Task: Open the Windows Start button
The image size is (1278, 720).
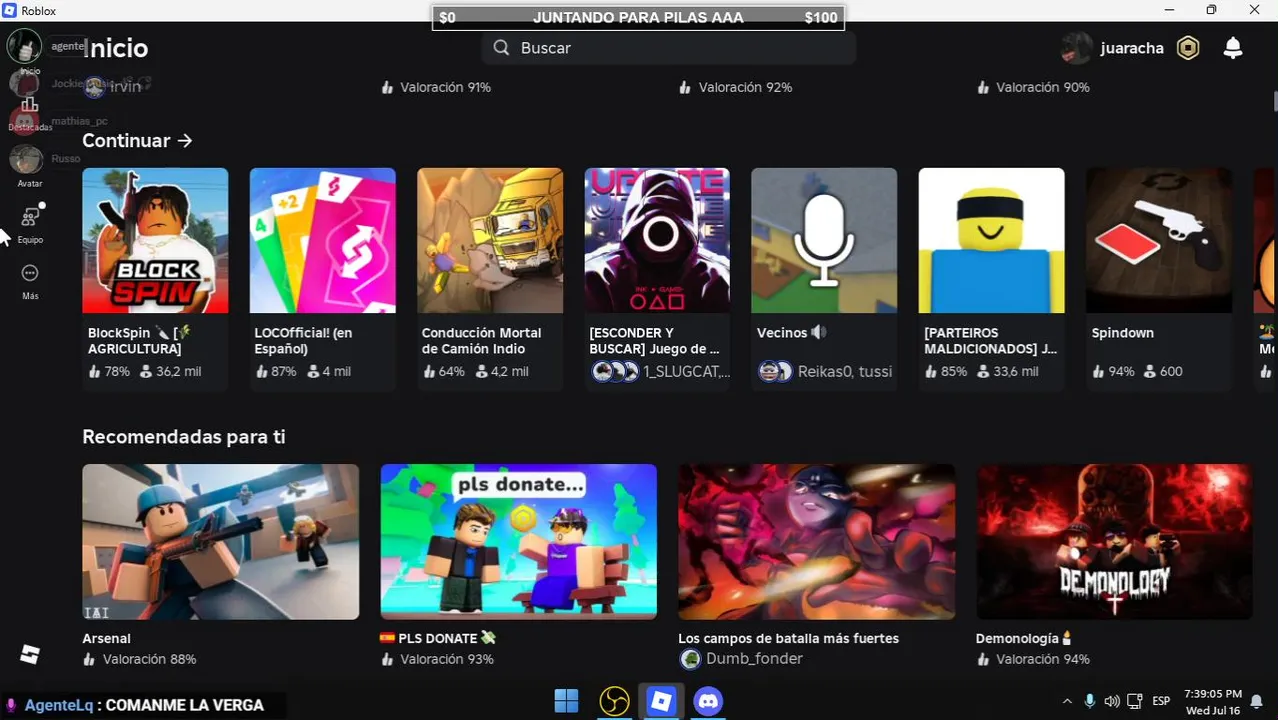Action: tap(566, 701)
